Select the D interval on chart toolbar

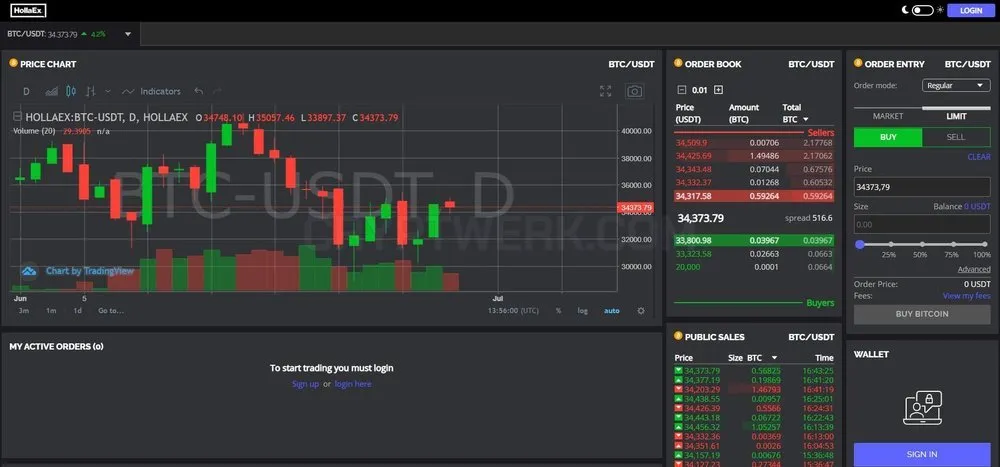pos(26,91)
